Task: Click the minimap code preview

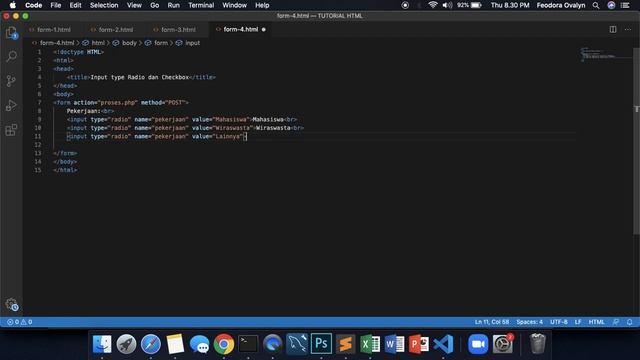Action: (x=598, y=55)
